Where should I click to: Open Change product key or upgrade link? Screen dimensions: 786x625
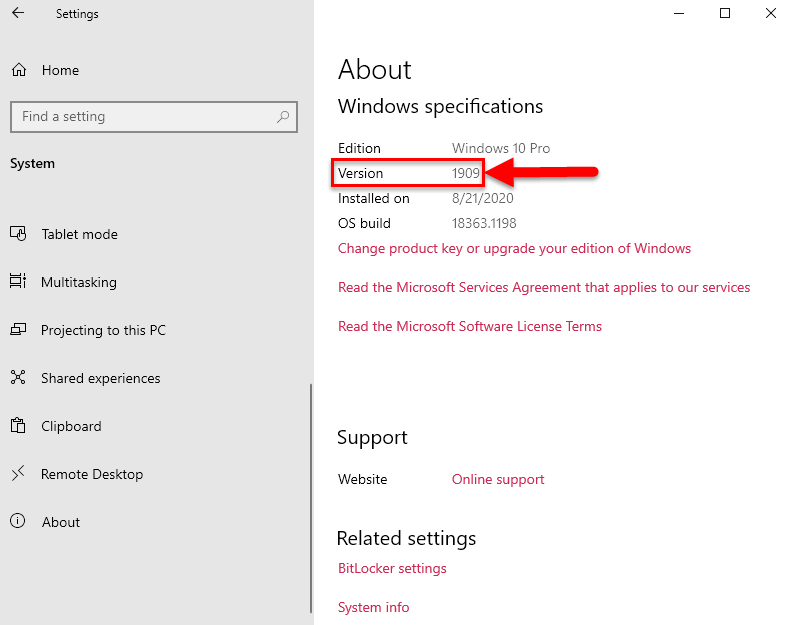tap(514, 248)
